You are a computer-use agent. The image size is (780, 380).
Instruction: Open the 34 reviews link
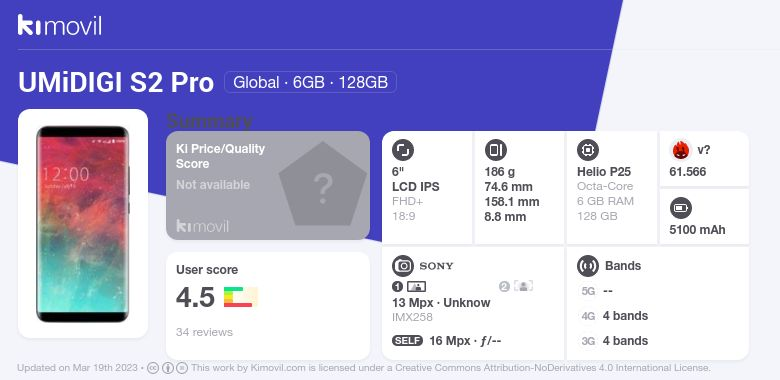[204, 332]
